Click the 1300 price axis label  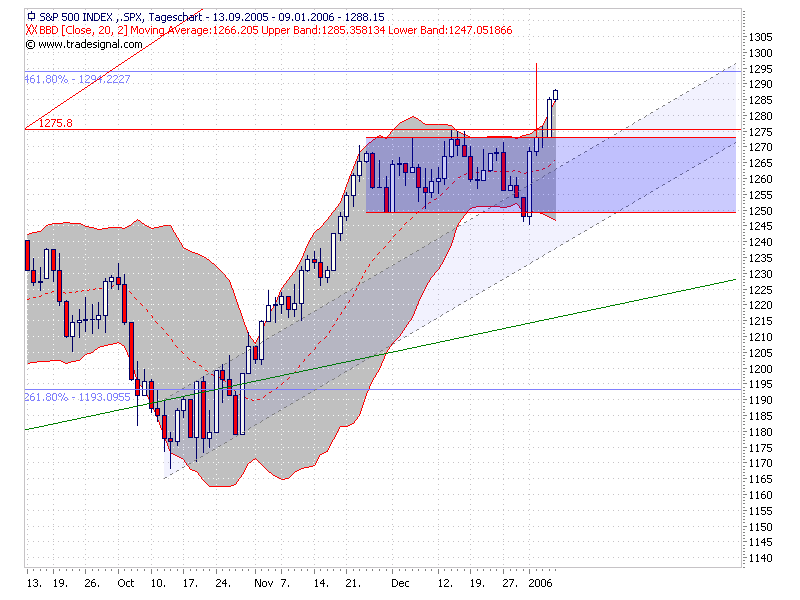pos(760,53)
